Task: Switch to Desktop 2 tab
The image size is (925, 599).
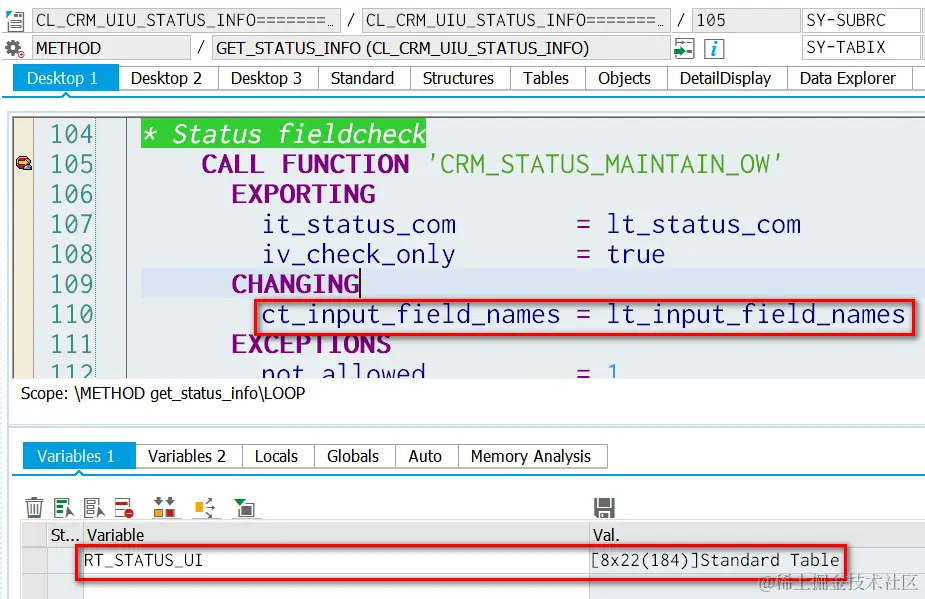Action: click(x=166, y=78)
